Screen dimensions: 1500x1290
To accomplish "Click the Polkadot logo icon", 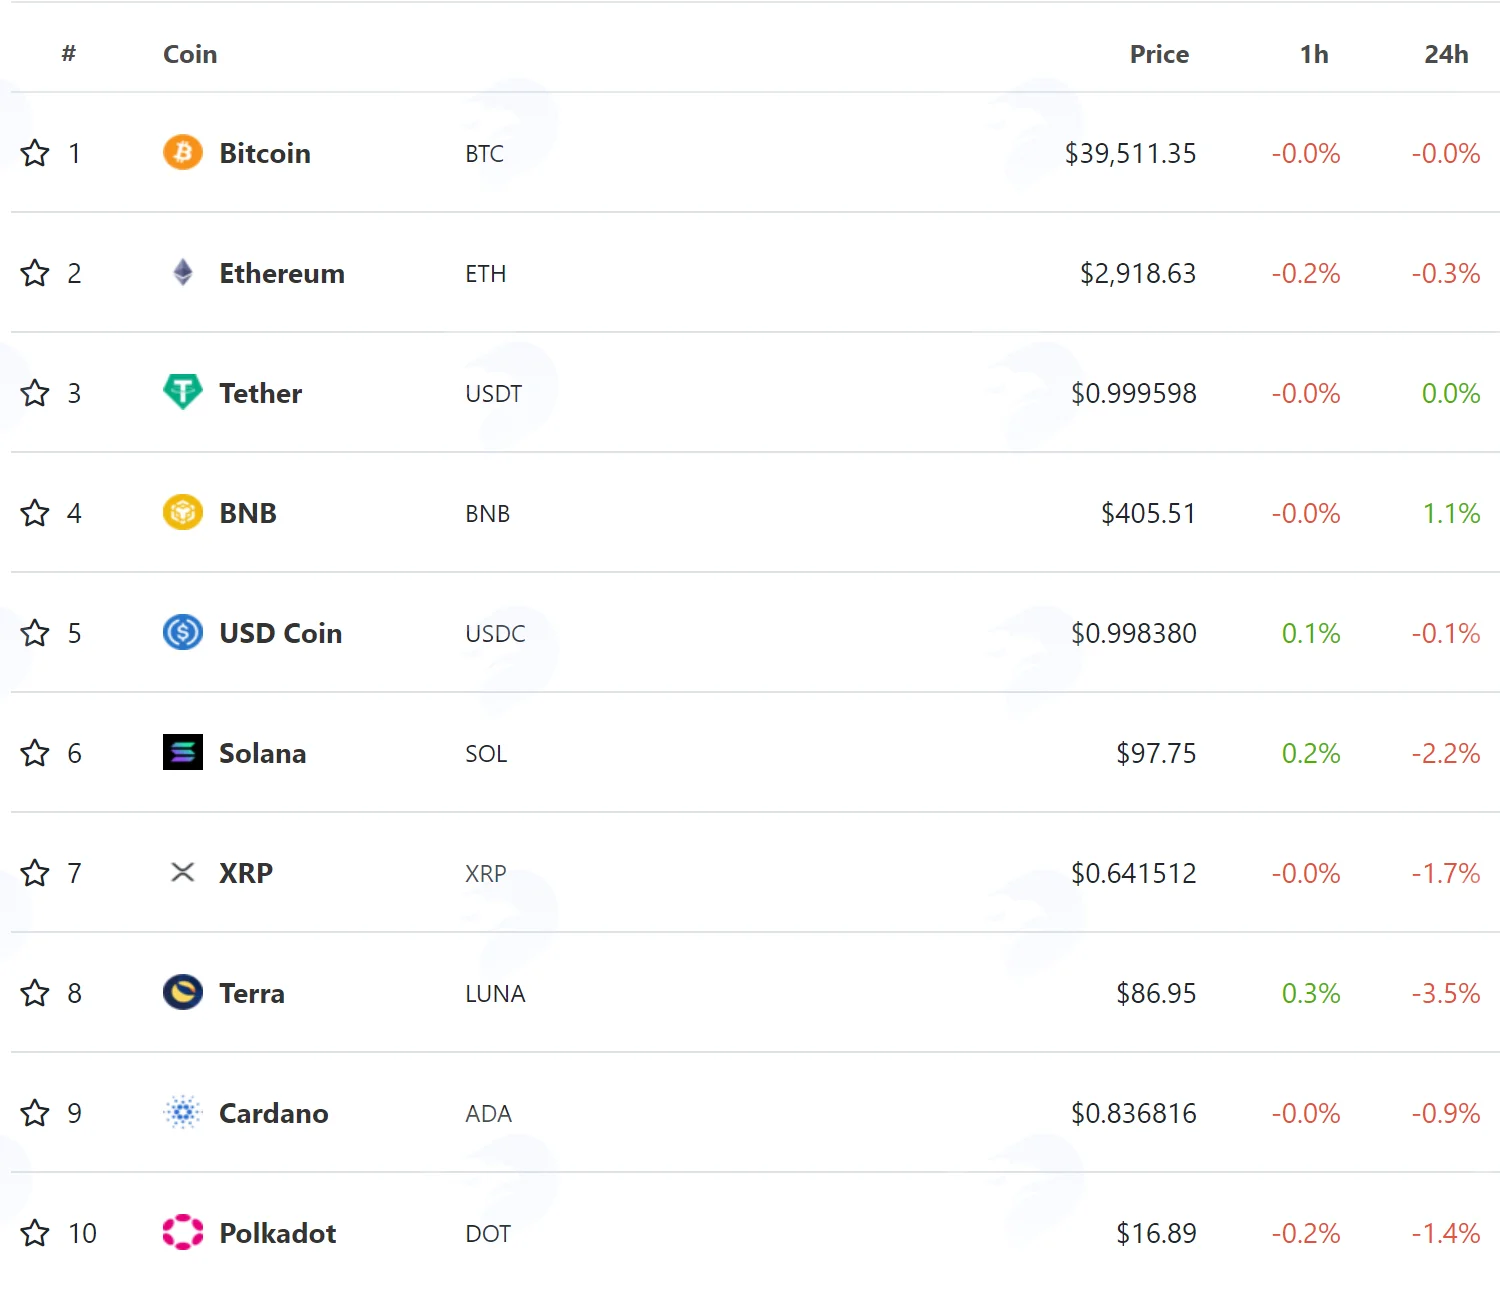I will point(183,1232).
